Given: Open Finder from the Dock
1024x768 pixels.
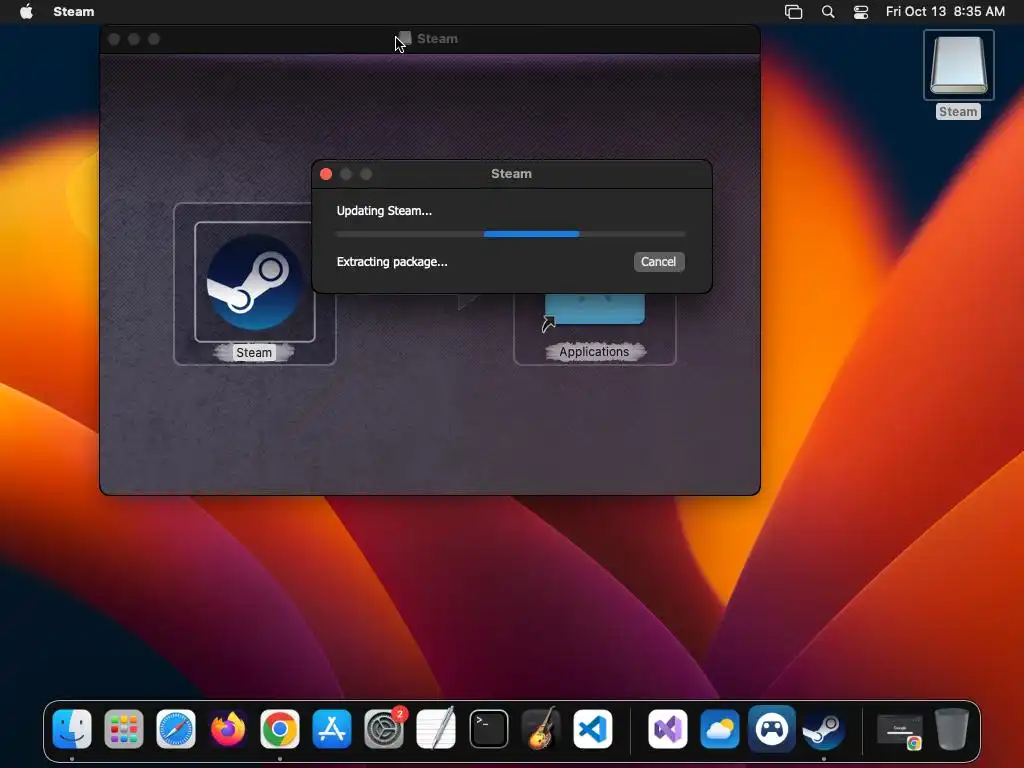Looking at the screenshot, I should point(72,729).
